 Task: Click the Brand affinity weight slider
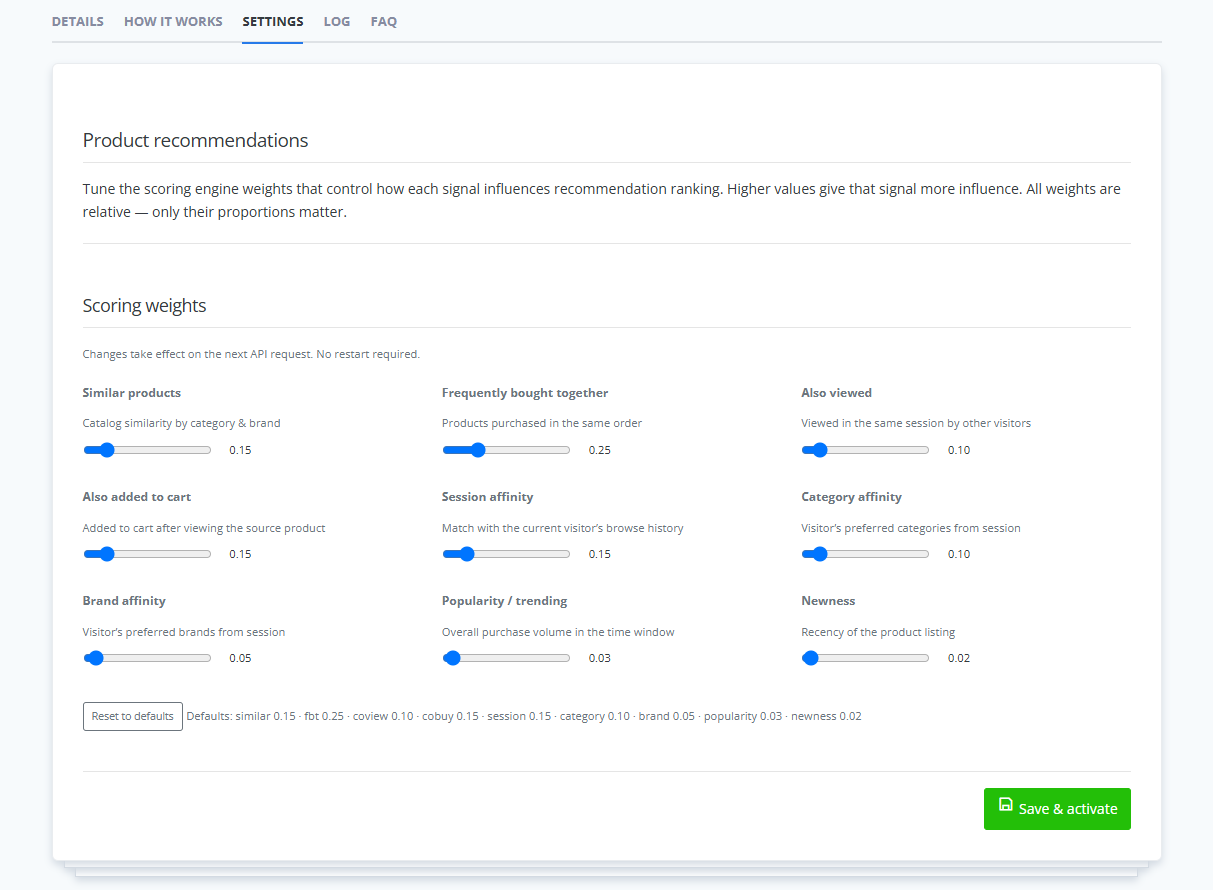[147, 658]
